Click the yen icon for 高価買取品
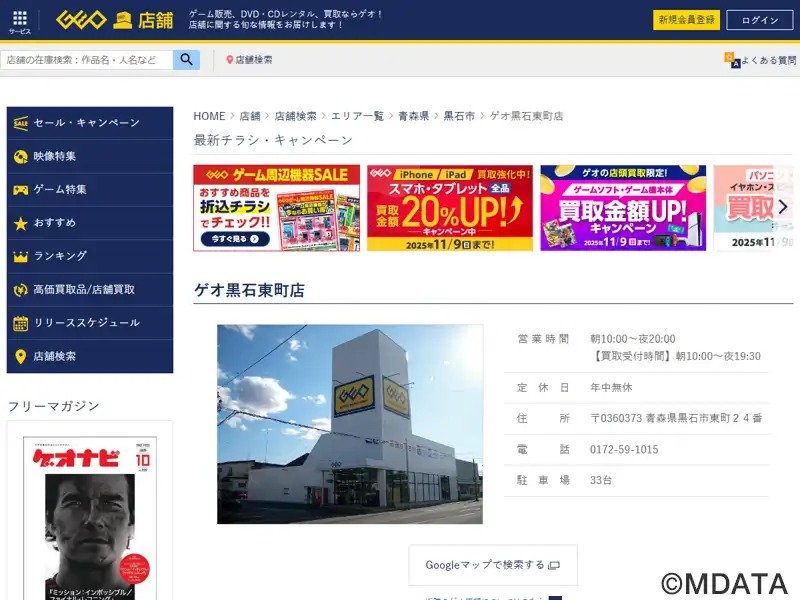 20,290
